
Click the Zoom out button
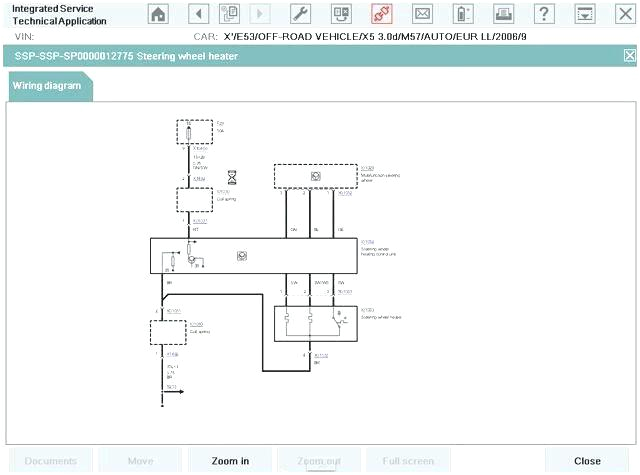pyautogui.click(x=319, y=461)
